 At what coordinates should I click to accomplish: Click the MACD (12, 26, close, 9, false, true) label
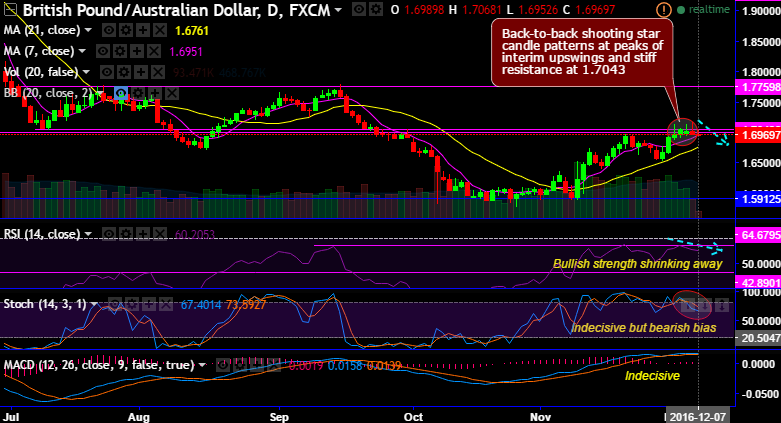[99, 365]
